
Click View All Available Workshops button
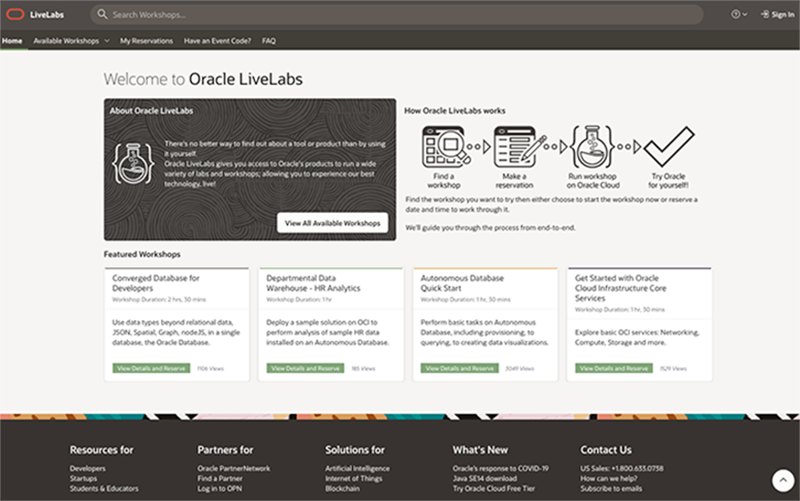click(332, 223)
